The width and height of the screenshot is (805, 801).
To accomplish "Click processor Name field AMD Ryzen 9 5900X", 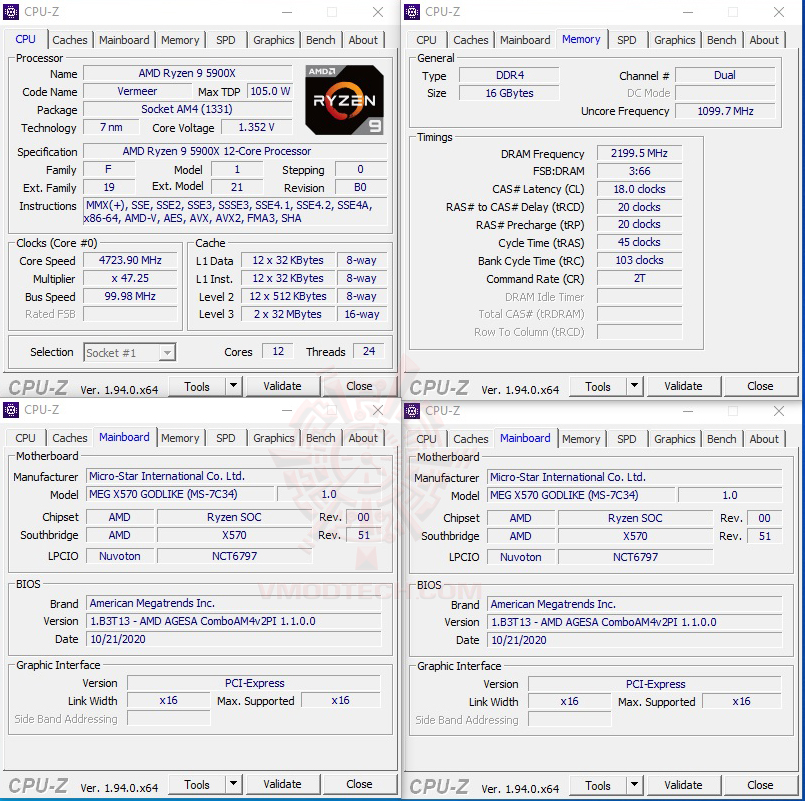I will [x=187, y=73].
